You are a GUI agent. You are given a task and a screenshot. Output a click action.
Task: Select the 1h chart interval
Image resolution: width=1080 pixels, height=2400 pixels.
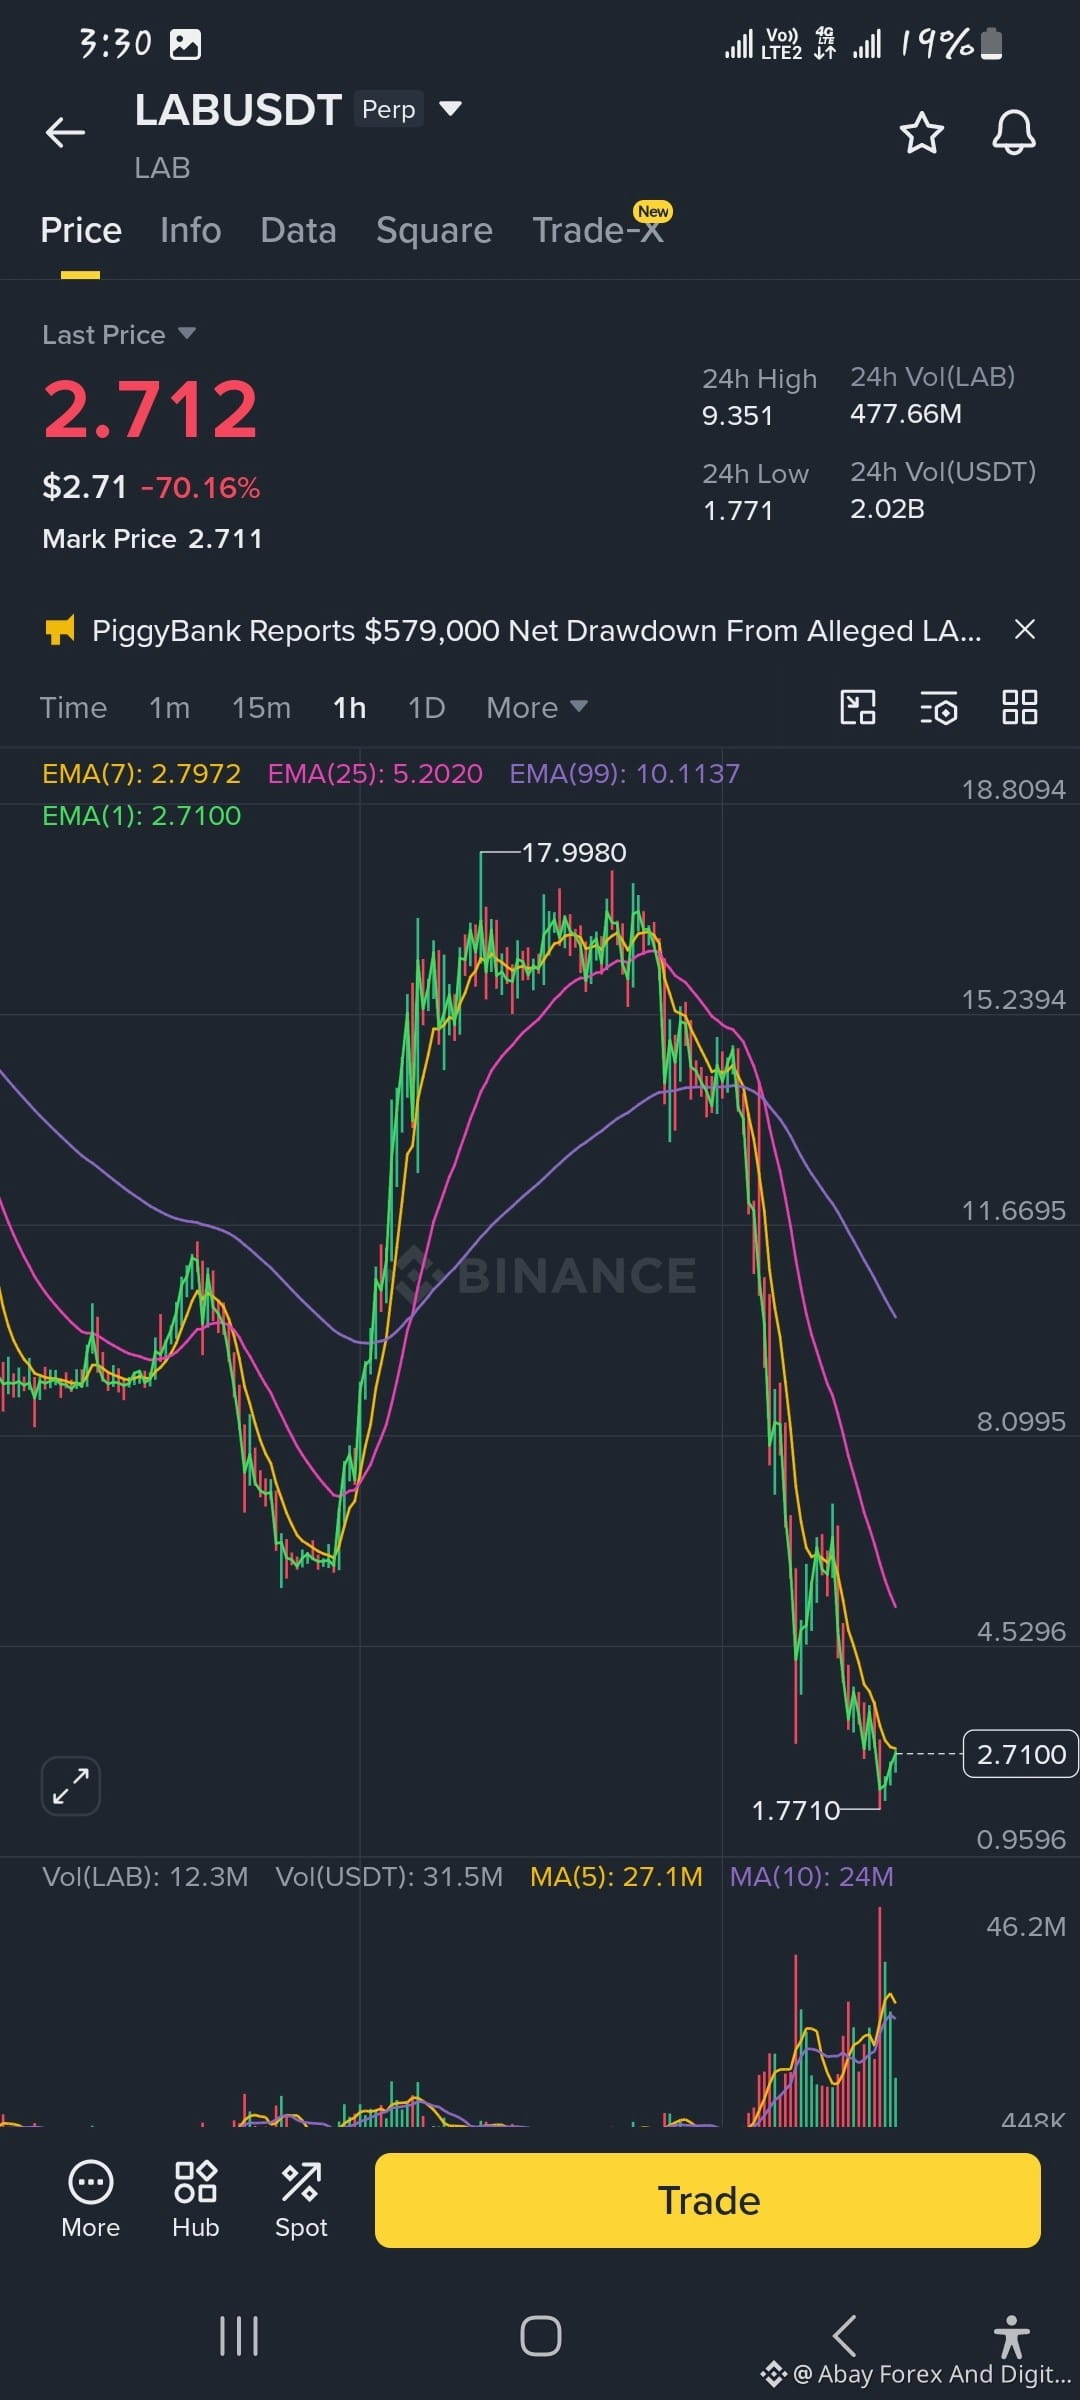point(349,707)
